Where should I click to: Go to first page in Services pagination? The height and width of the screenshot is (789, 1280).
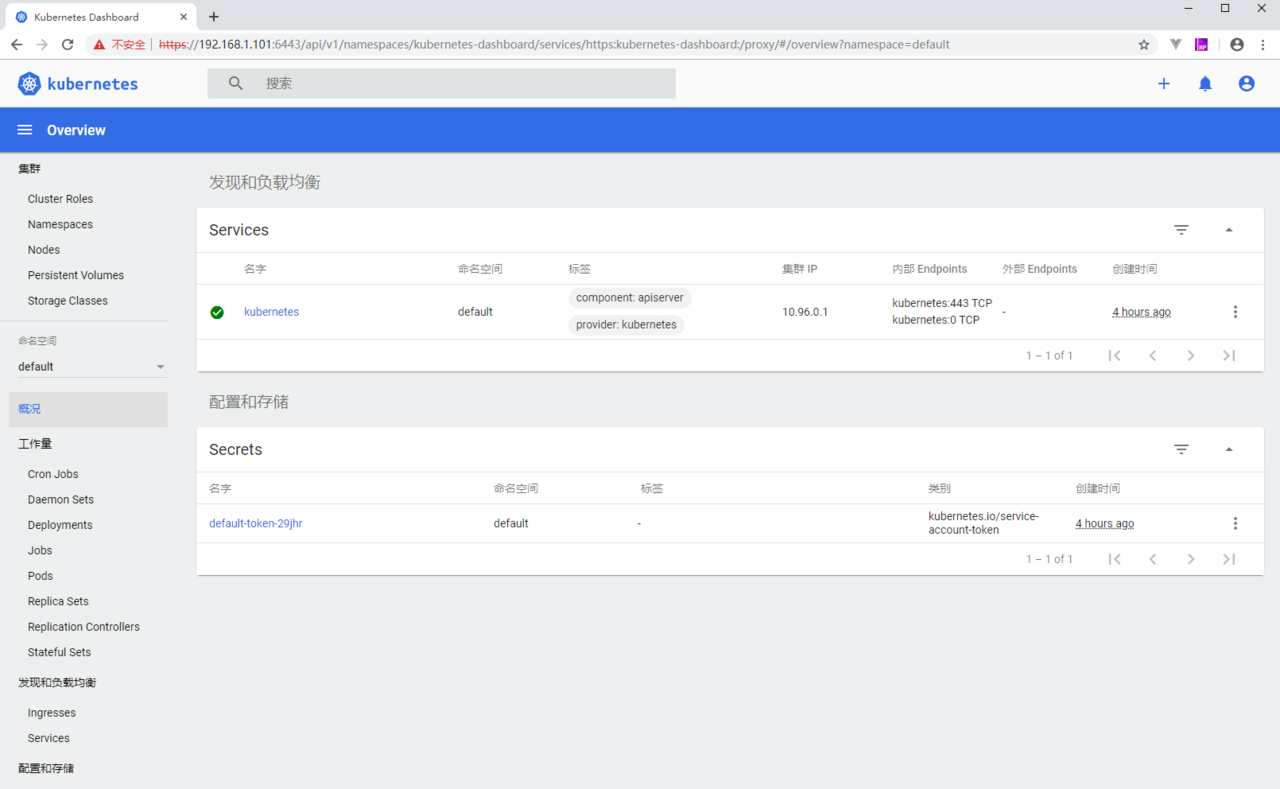[1115, 356]
